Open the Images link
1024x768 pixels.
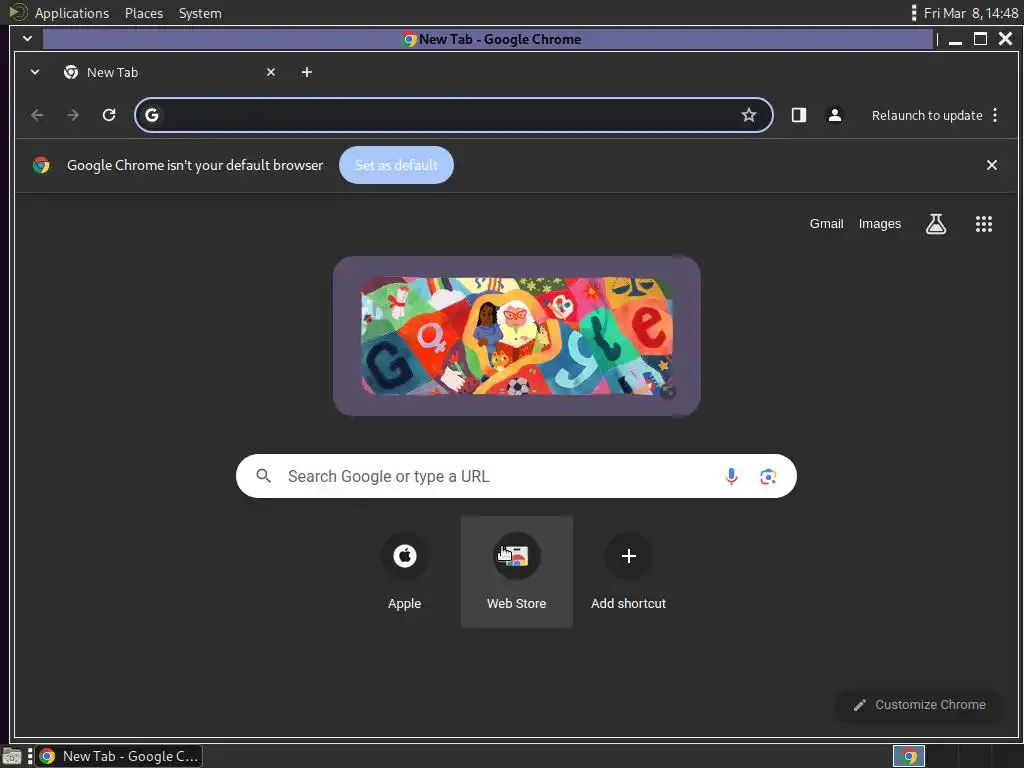coord(880,224)
